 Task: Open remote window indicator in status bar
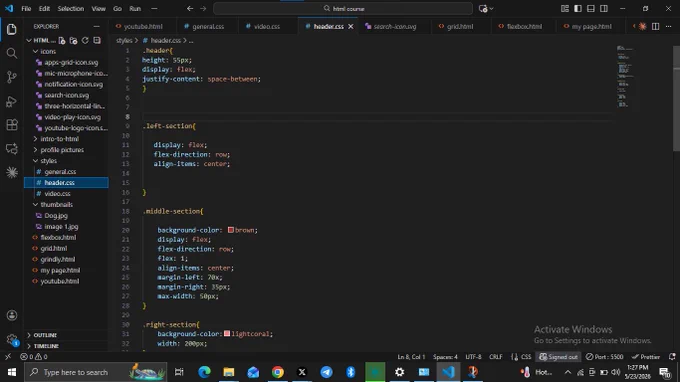(8, 357)
